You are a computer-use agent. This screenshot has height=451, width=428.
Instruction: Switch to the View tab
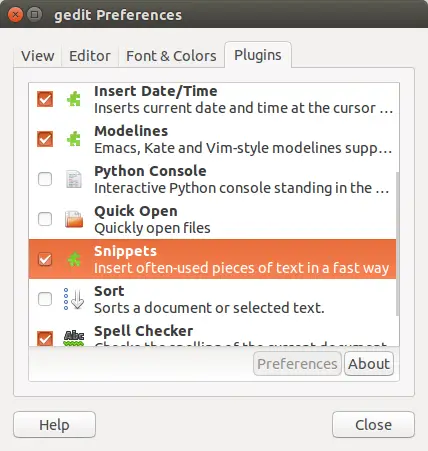38,56
